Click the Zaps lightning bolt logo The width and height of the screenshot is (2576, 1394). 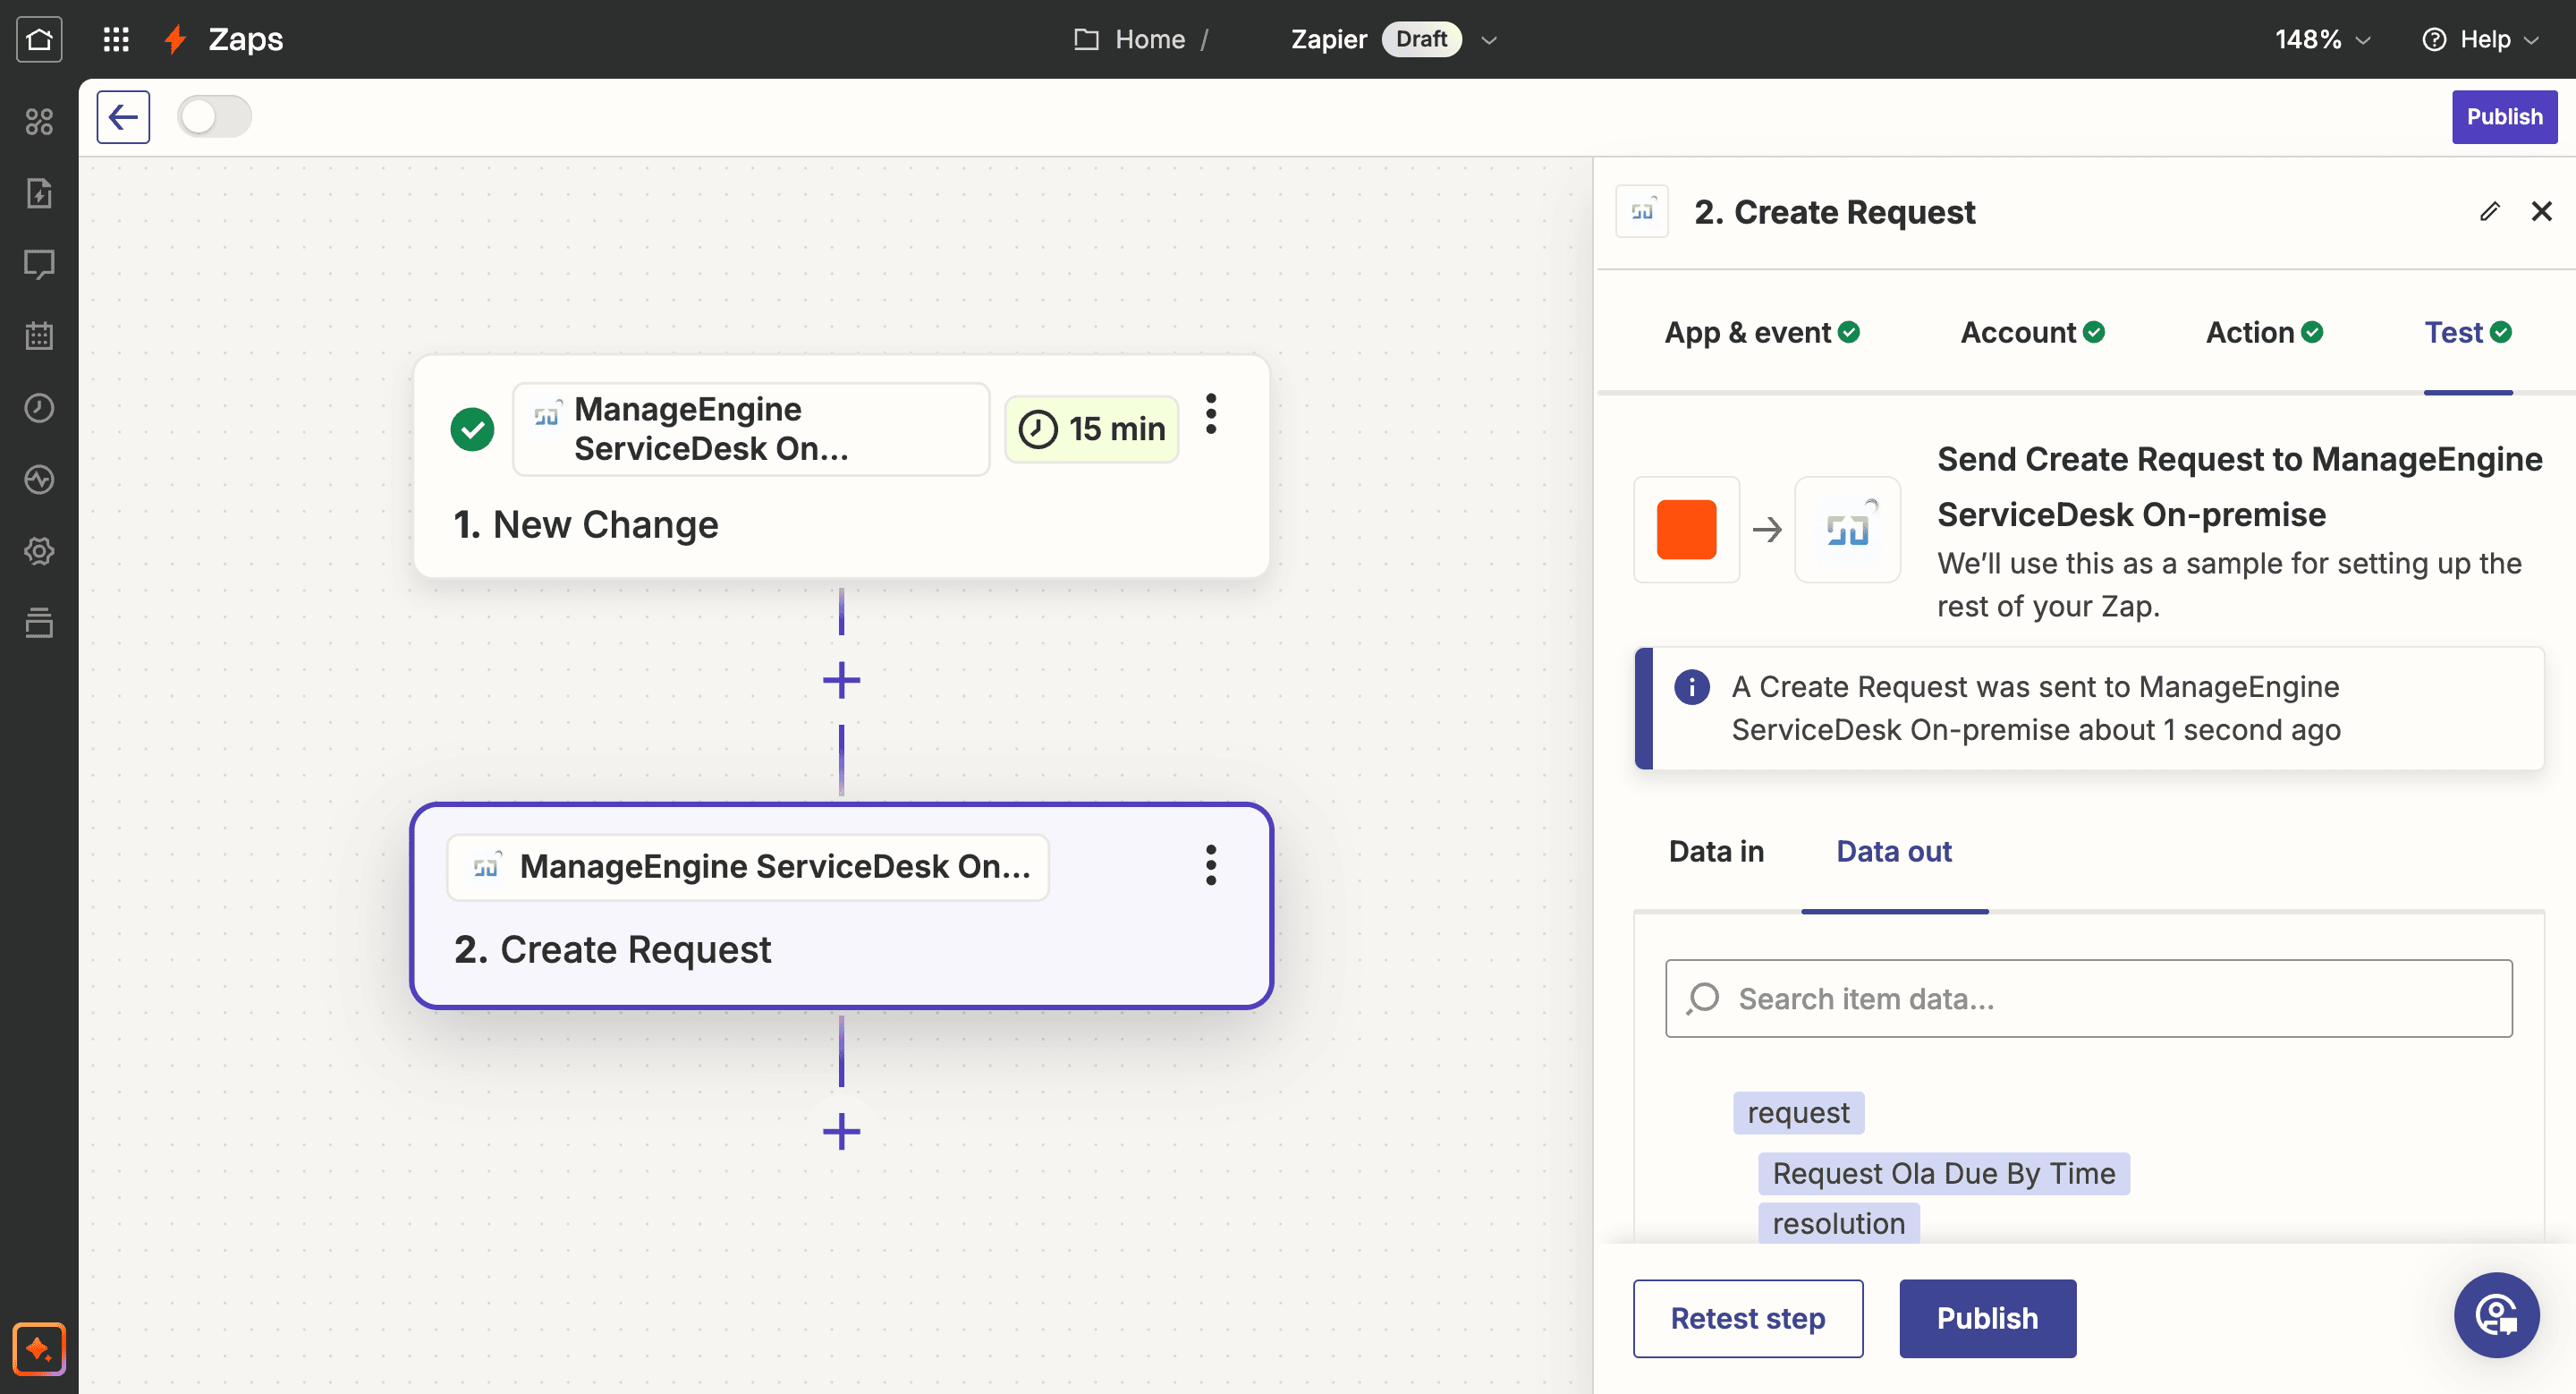[x=175, y=39]
